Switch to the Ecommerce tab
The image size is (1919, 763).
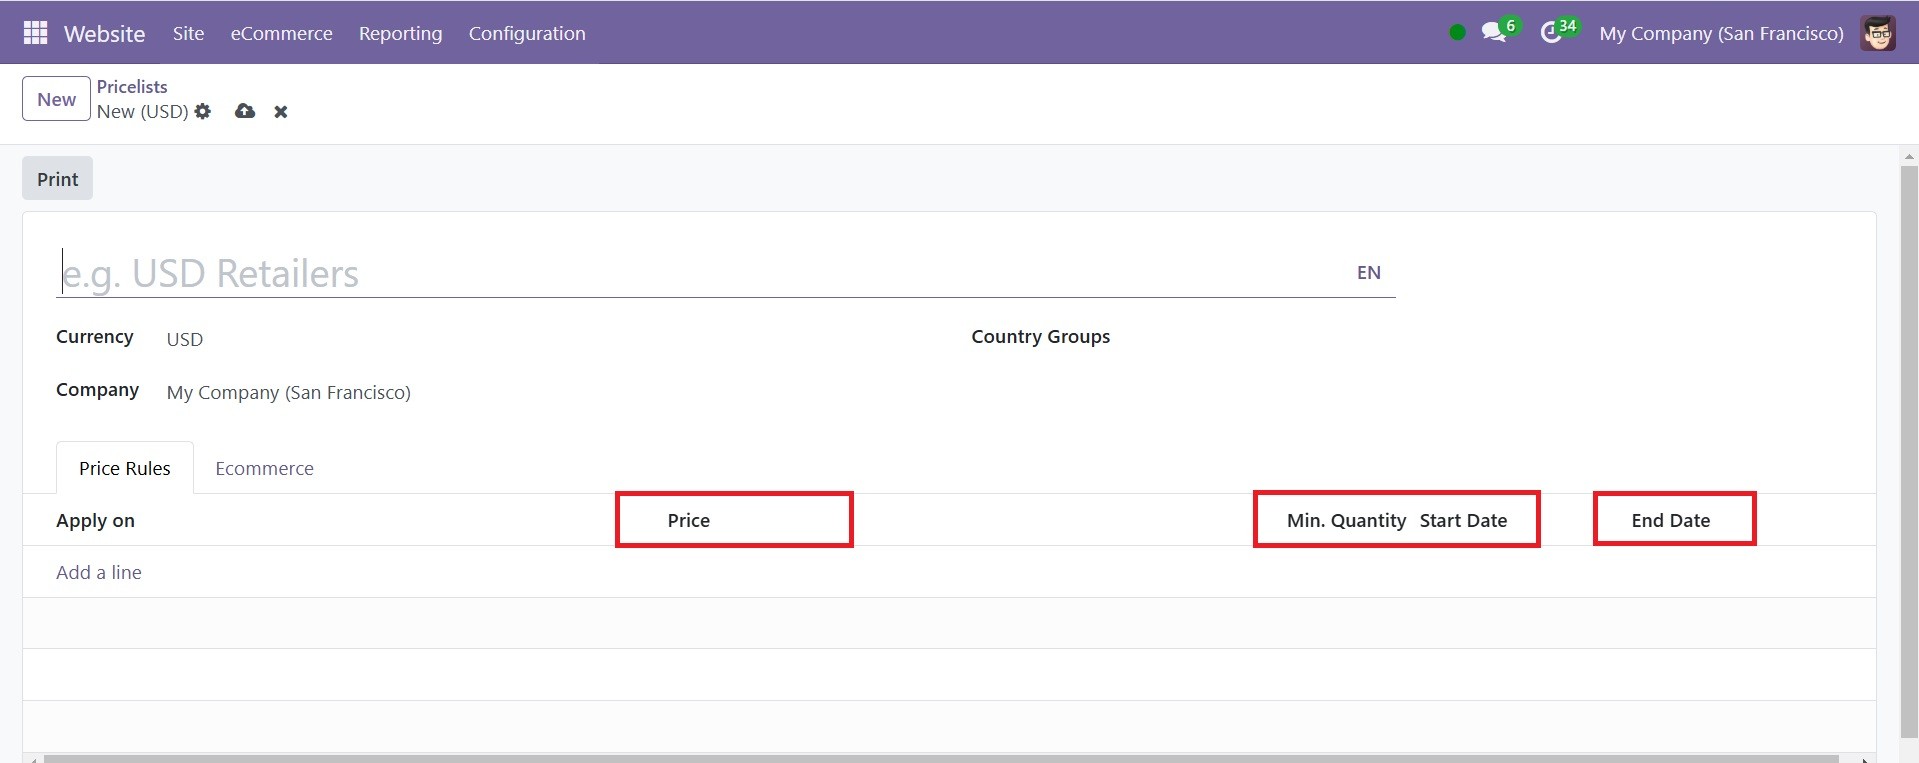(264, 468)
